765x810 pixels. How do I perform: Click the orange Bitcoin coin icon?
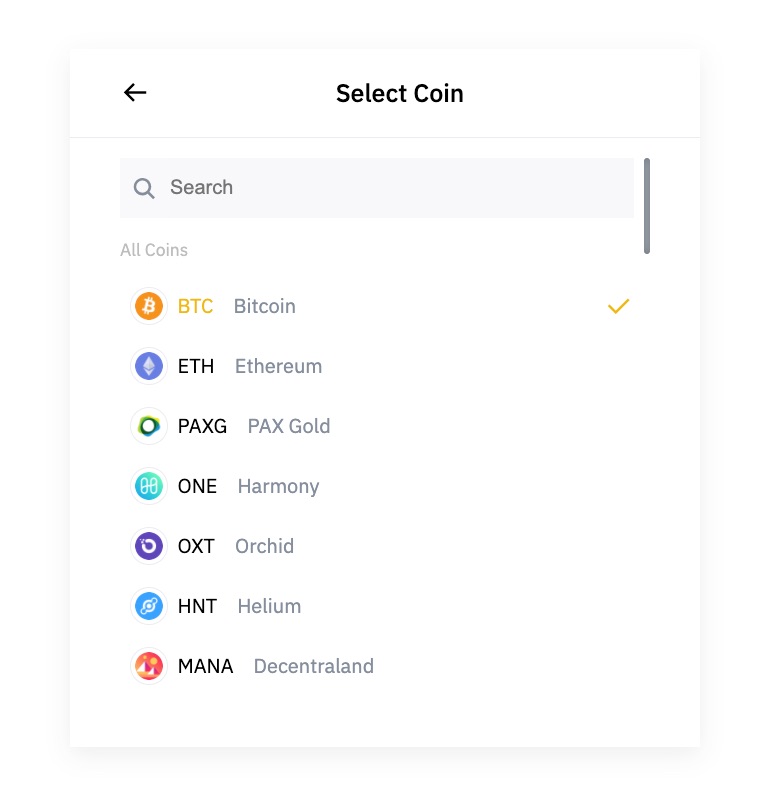point(149,306)
